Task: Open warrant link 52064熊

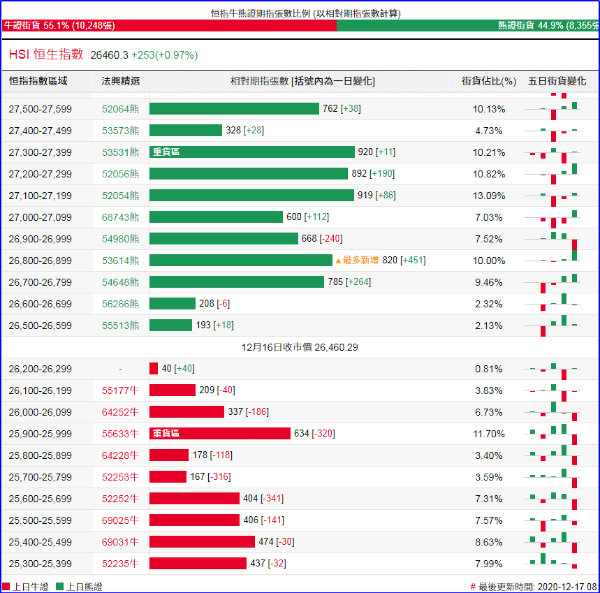Action: coord(121,109)
